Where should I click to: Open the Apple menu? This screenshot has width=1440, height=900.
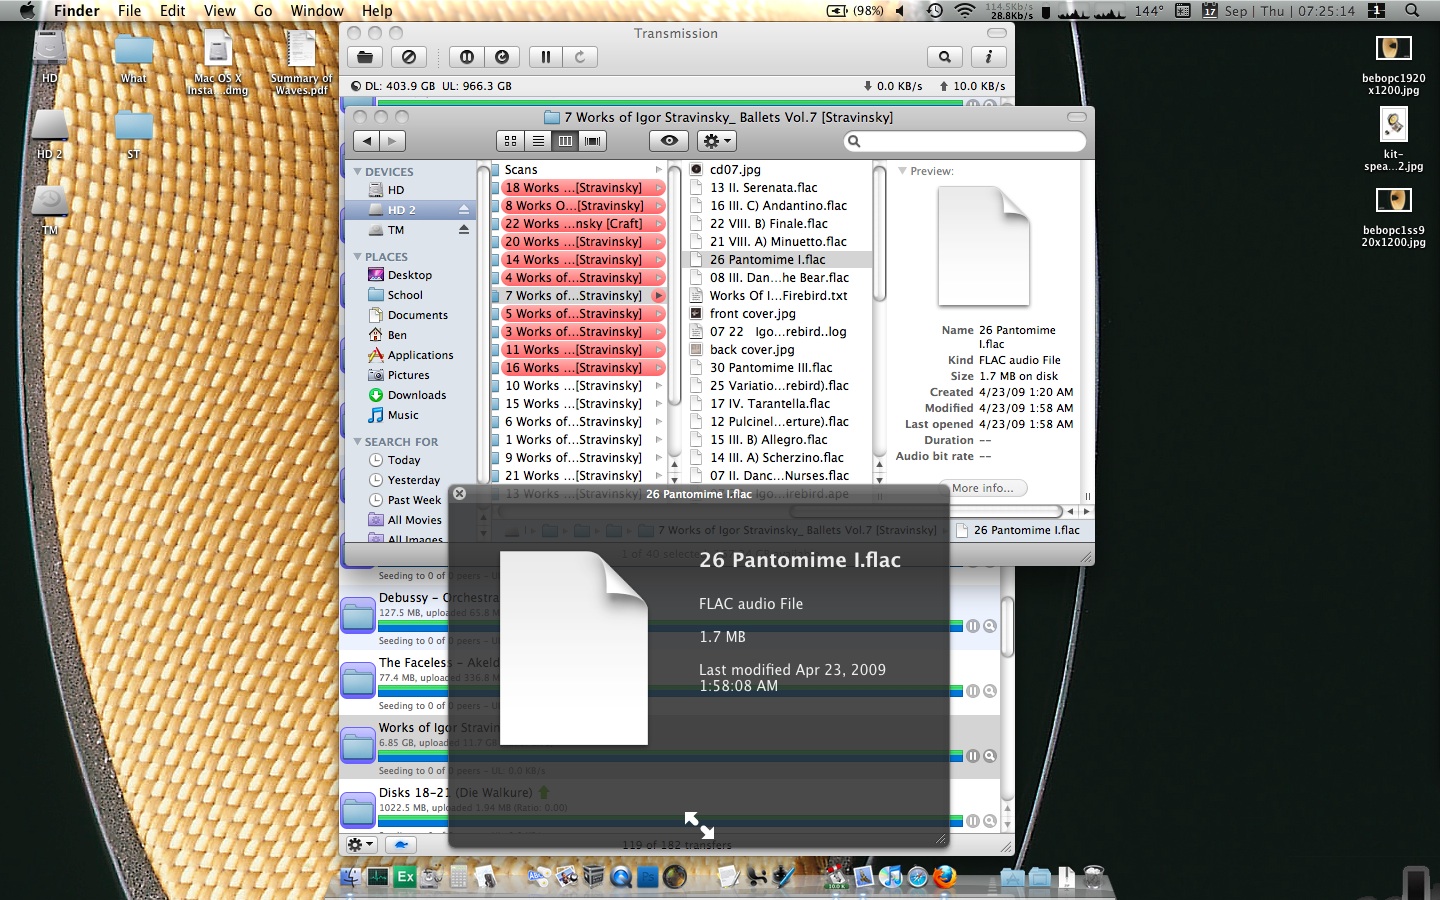[27, 11]
